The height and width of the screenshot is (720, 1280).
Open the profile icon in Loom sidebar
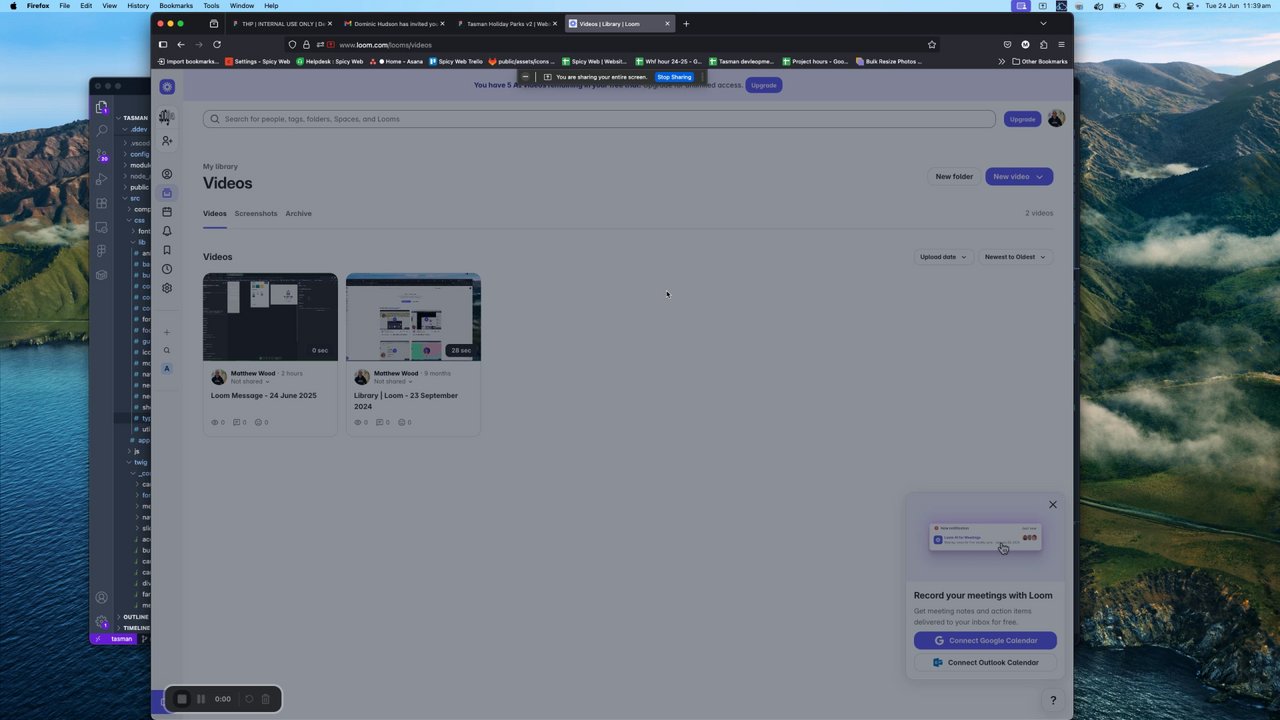pos(167,174)
